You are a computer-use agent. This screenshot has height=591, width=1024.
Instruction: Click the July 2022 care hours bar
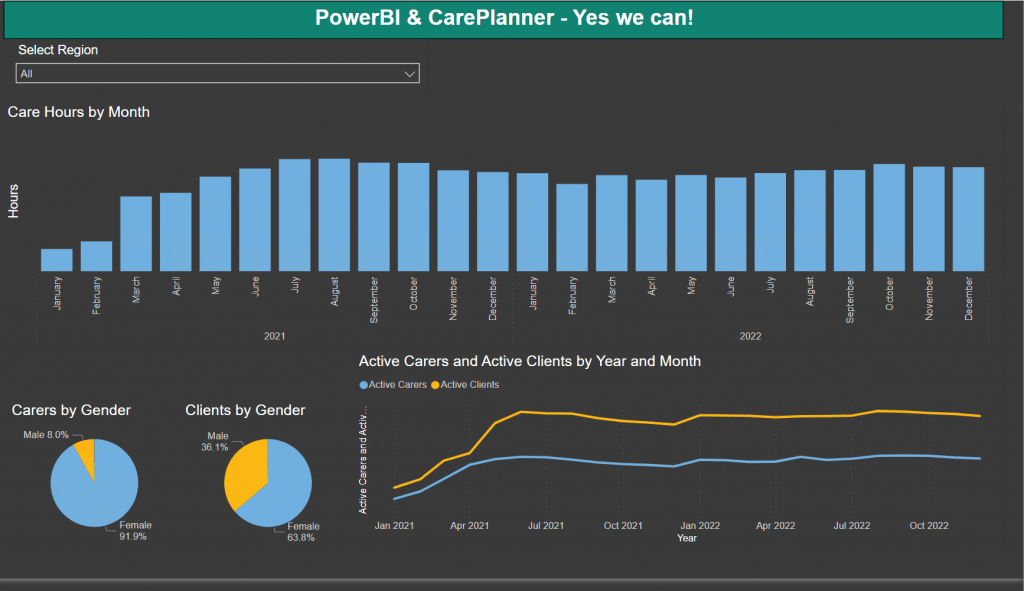point(770,222)
